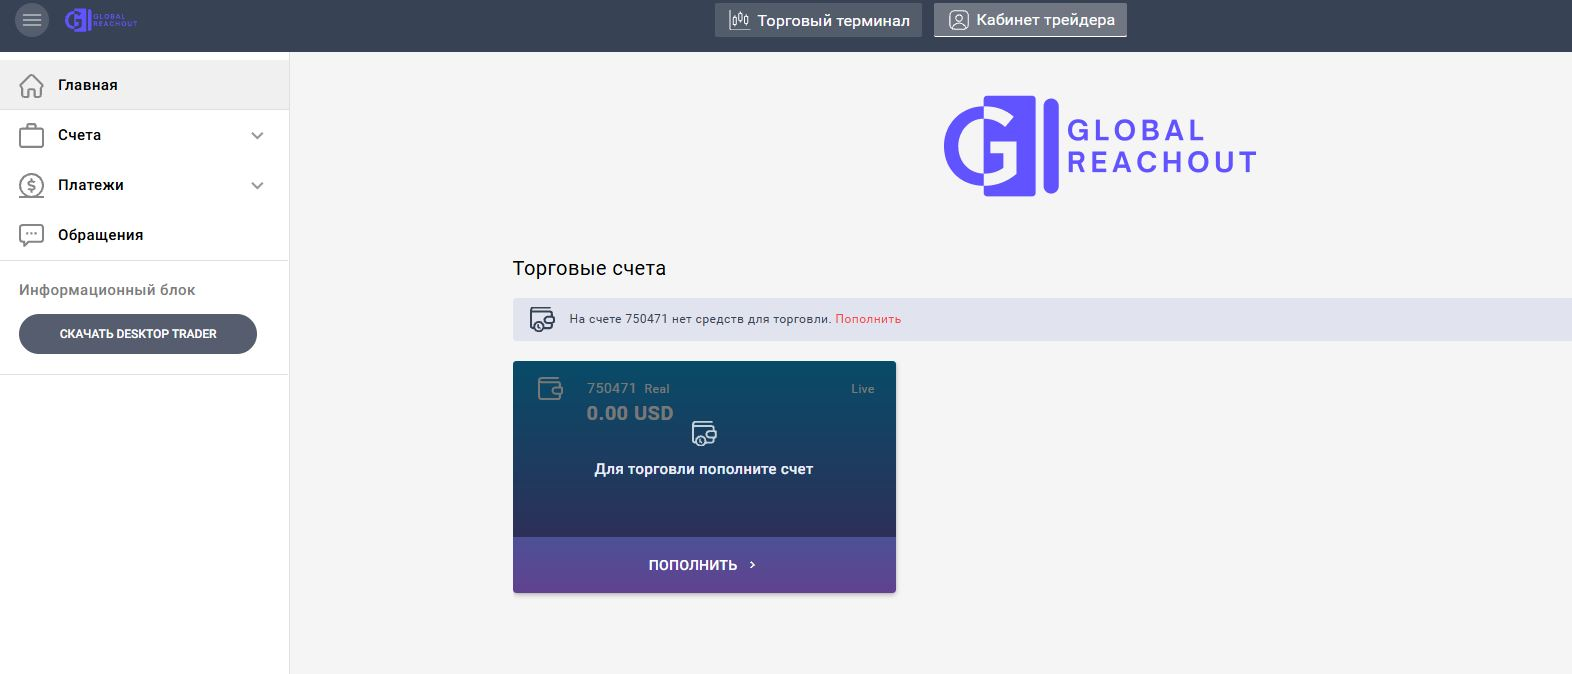
Task: Expand the Платежи menu chevron
Action: tap(257, 185)
